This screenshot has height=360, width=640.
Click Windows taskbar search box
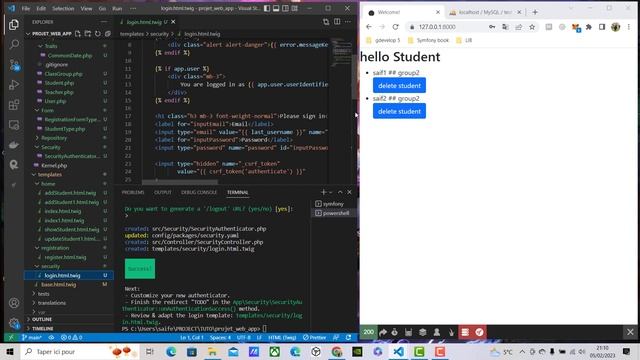pyautogui.click(x=80, y=351)
